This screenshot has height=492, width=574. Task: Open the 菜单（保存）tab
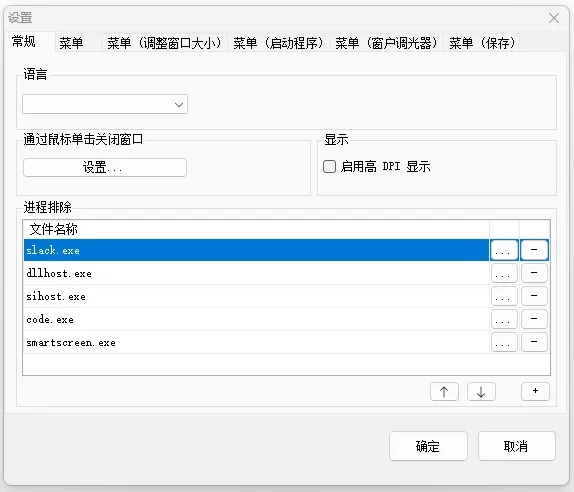pos(482,43)
